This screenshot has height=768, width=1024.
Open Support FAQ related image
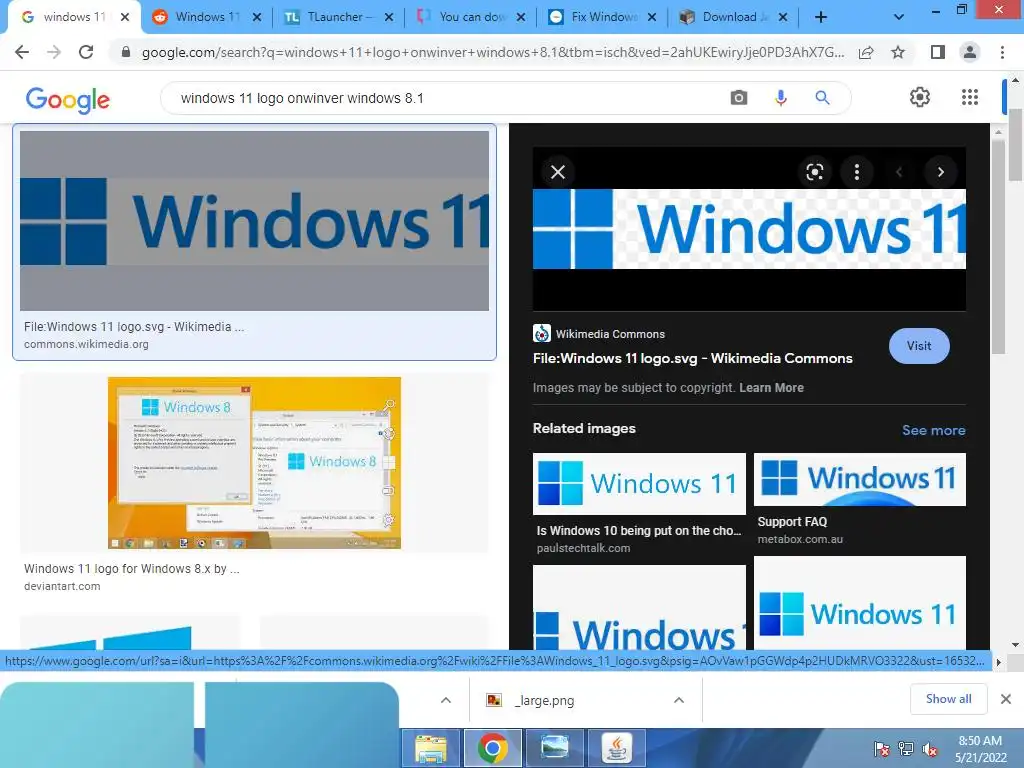[859, 479]
